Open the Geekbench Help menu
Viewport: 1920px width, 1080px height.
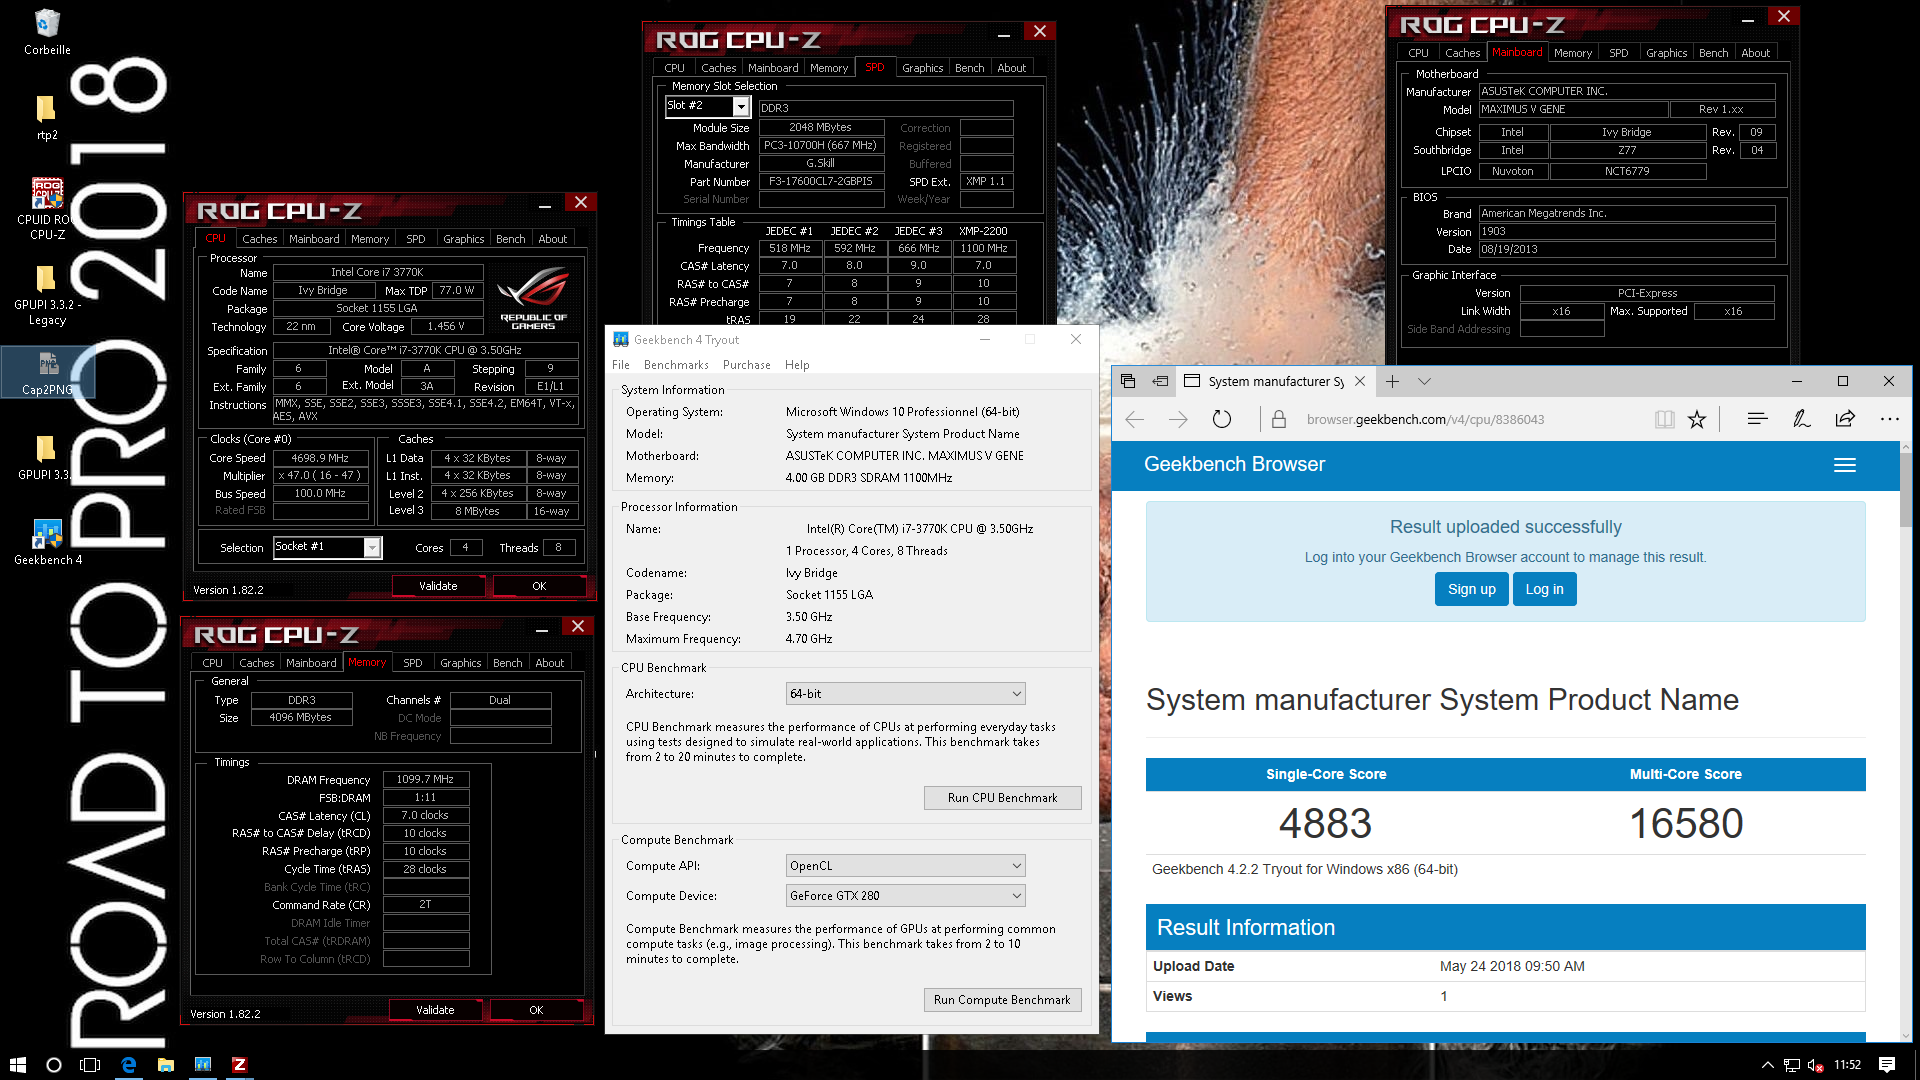pos(797,365)
